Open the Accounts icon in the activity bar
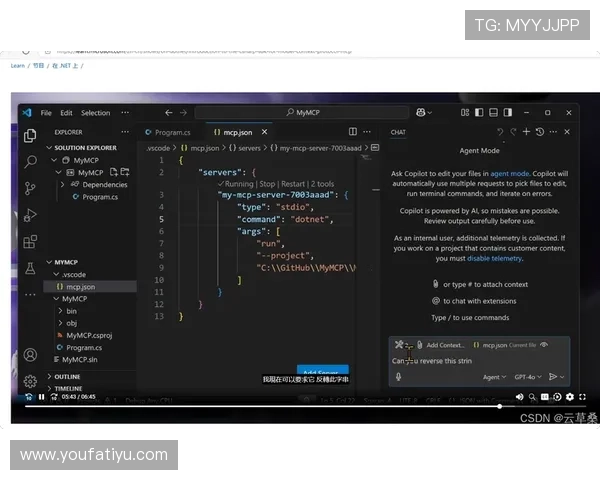The height and width of the screenshot is (480, 600). tap(30, 355)
